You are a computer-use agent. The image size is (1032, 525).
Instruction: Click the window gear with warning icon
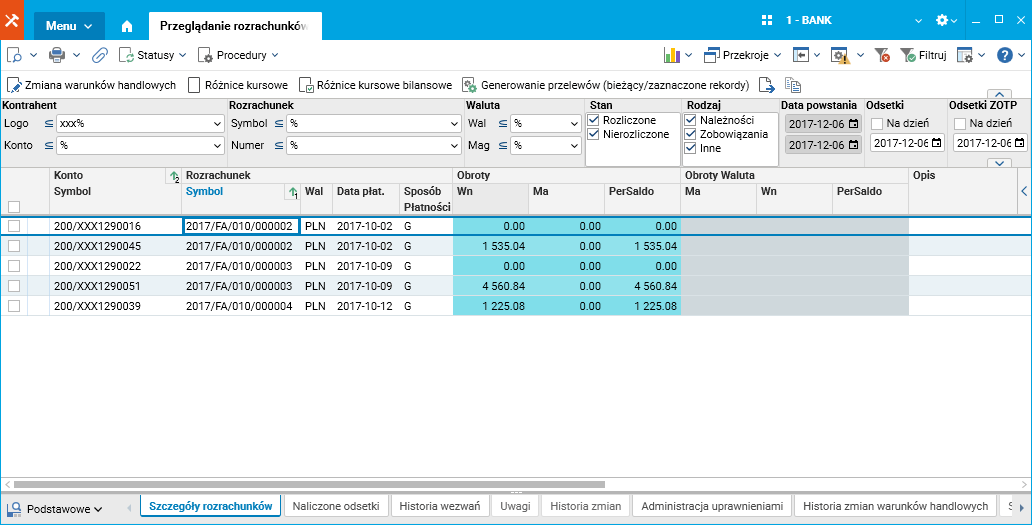[840, 55]
